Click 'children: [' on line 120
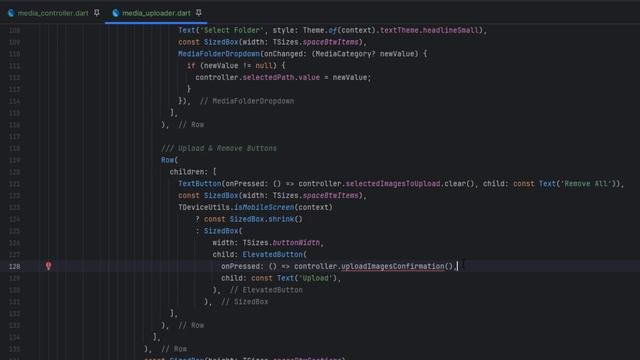The width and height of the screenshot is (640, 360). pos(193,172)
